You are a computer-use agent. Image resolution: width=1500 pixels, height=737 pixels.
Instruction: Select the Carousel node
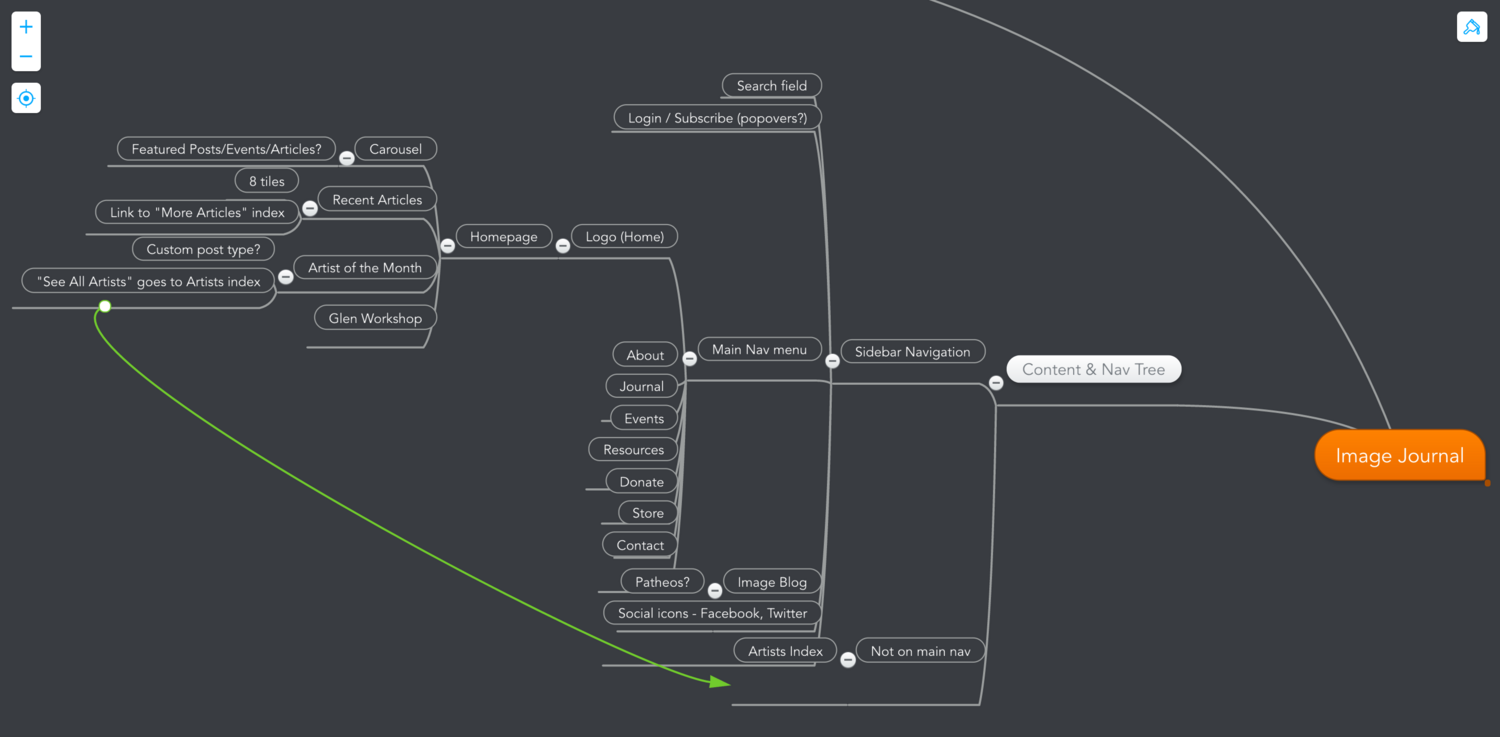pos(395,149)
